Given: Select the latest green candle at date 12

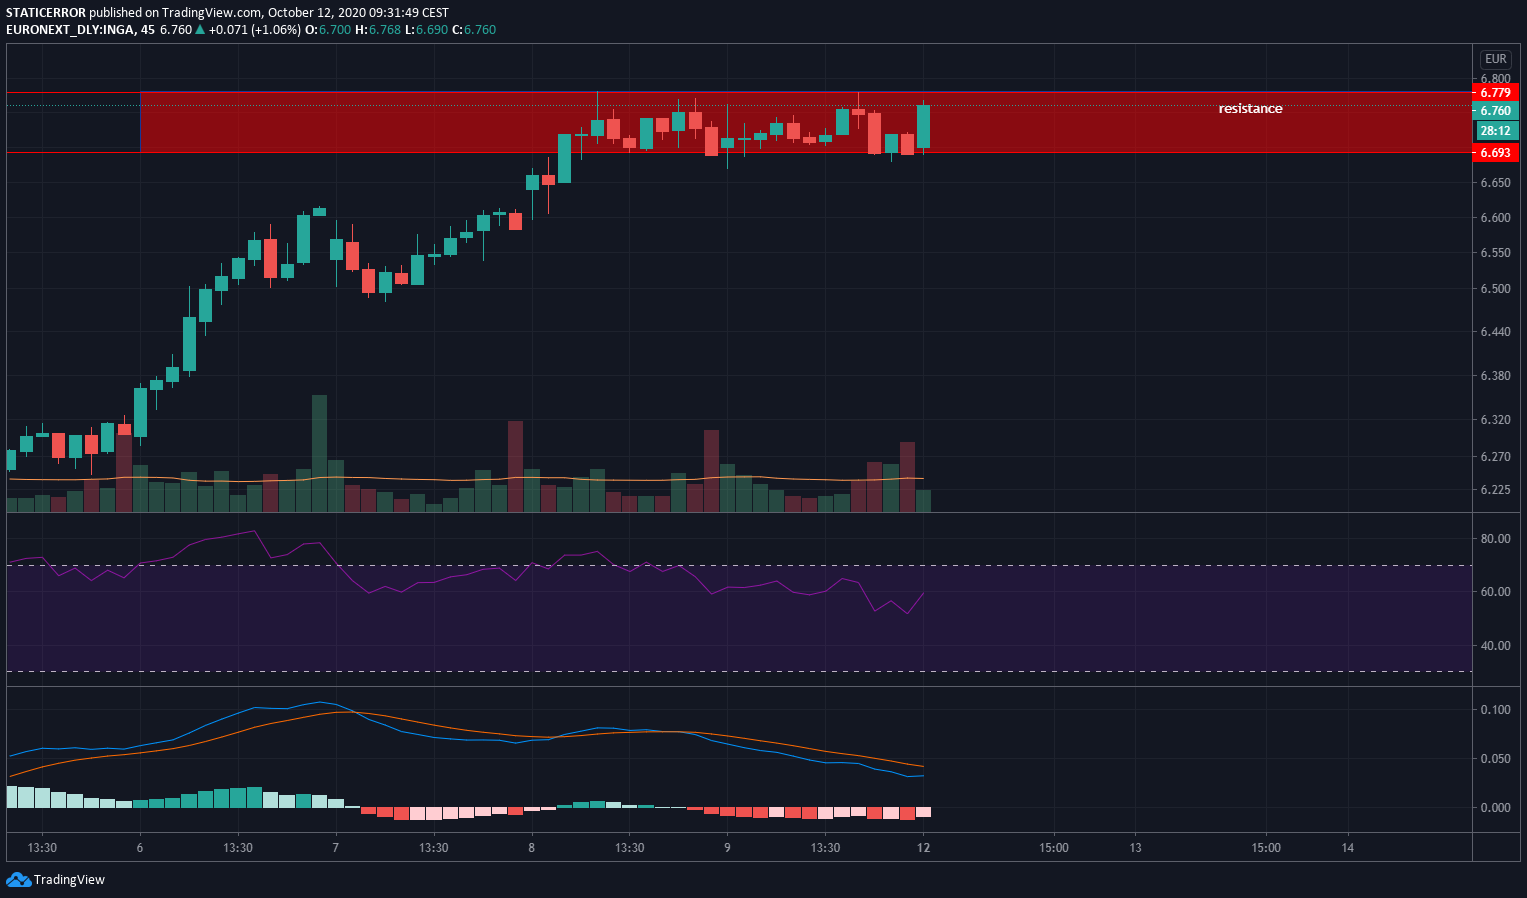Looking at the screenshot, I should (x=923, y=126).
